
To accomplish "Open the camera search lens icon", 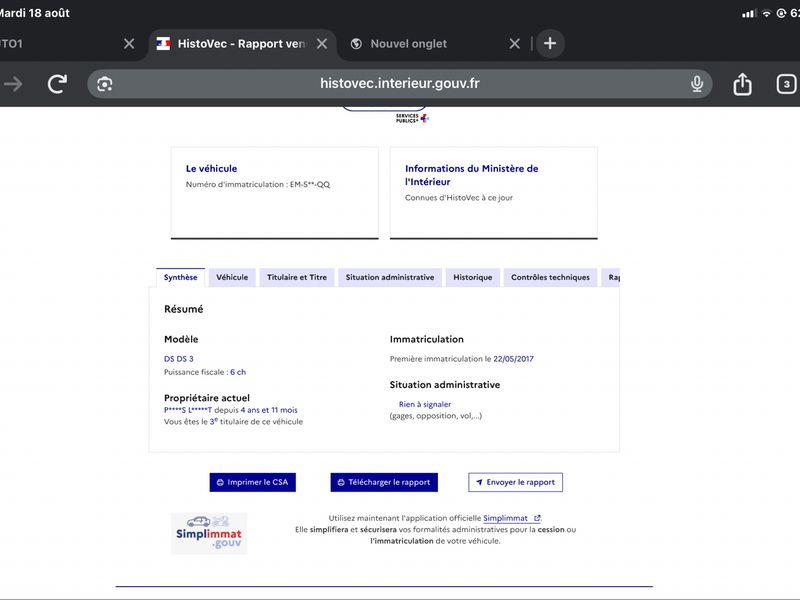I will tap(105, 84).
